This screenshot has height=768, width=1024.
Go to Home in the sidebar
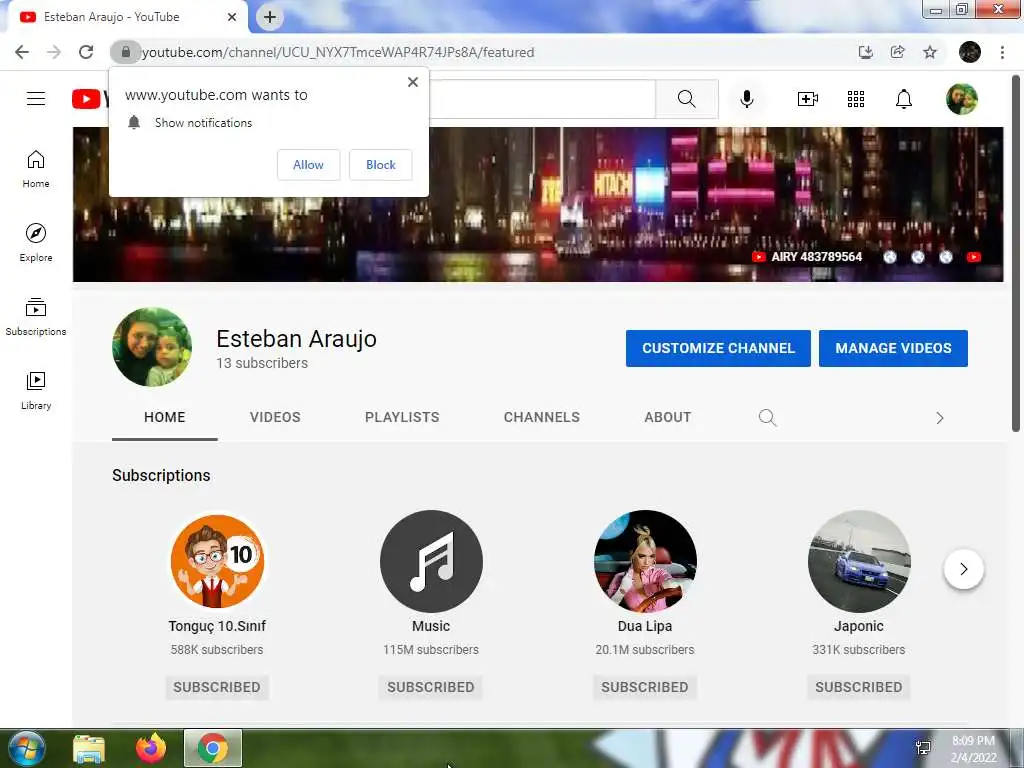36,169
